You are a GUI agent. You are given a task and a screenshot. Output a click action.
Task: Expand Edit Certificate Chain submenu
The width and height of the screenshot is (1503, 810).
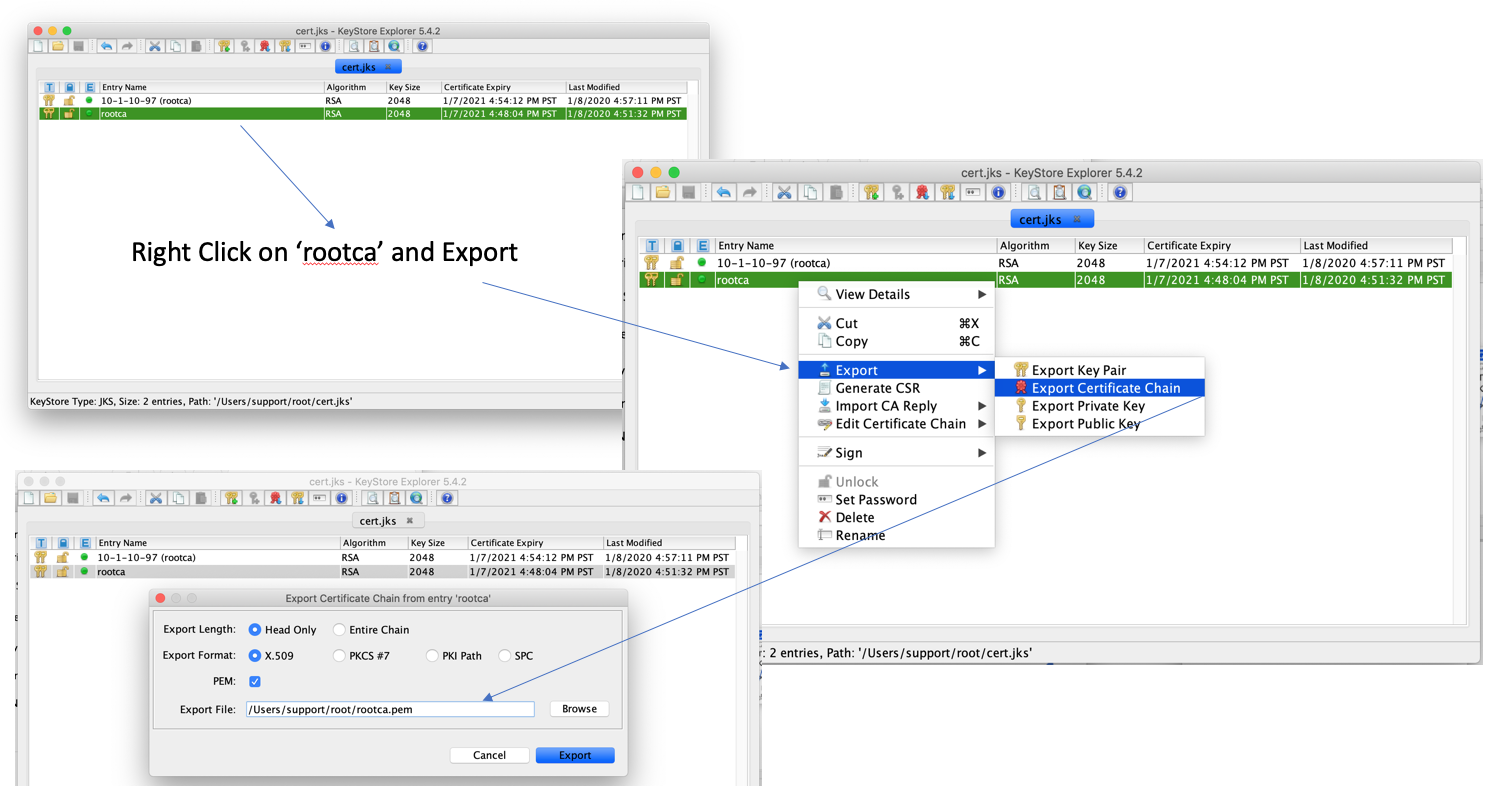click(896, 424)
